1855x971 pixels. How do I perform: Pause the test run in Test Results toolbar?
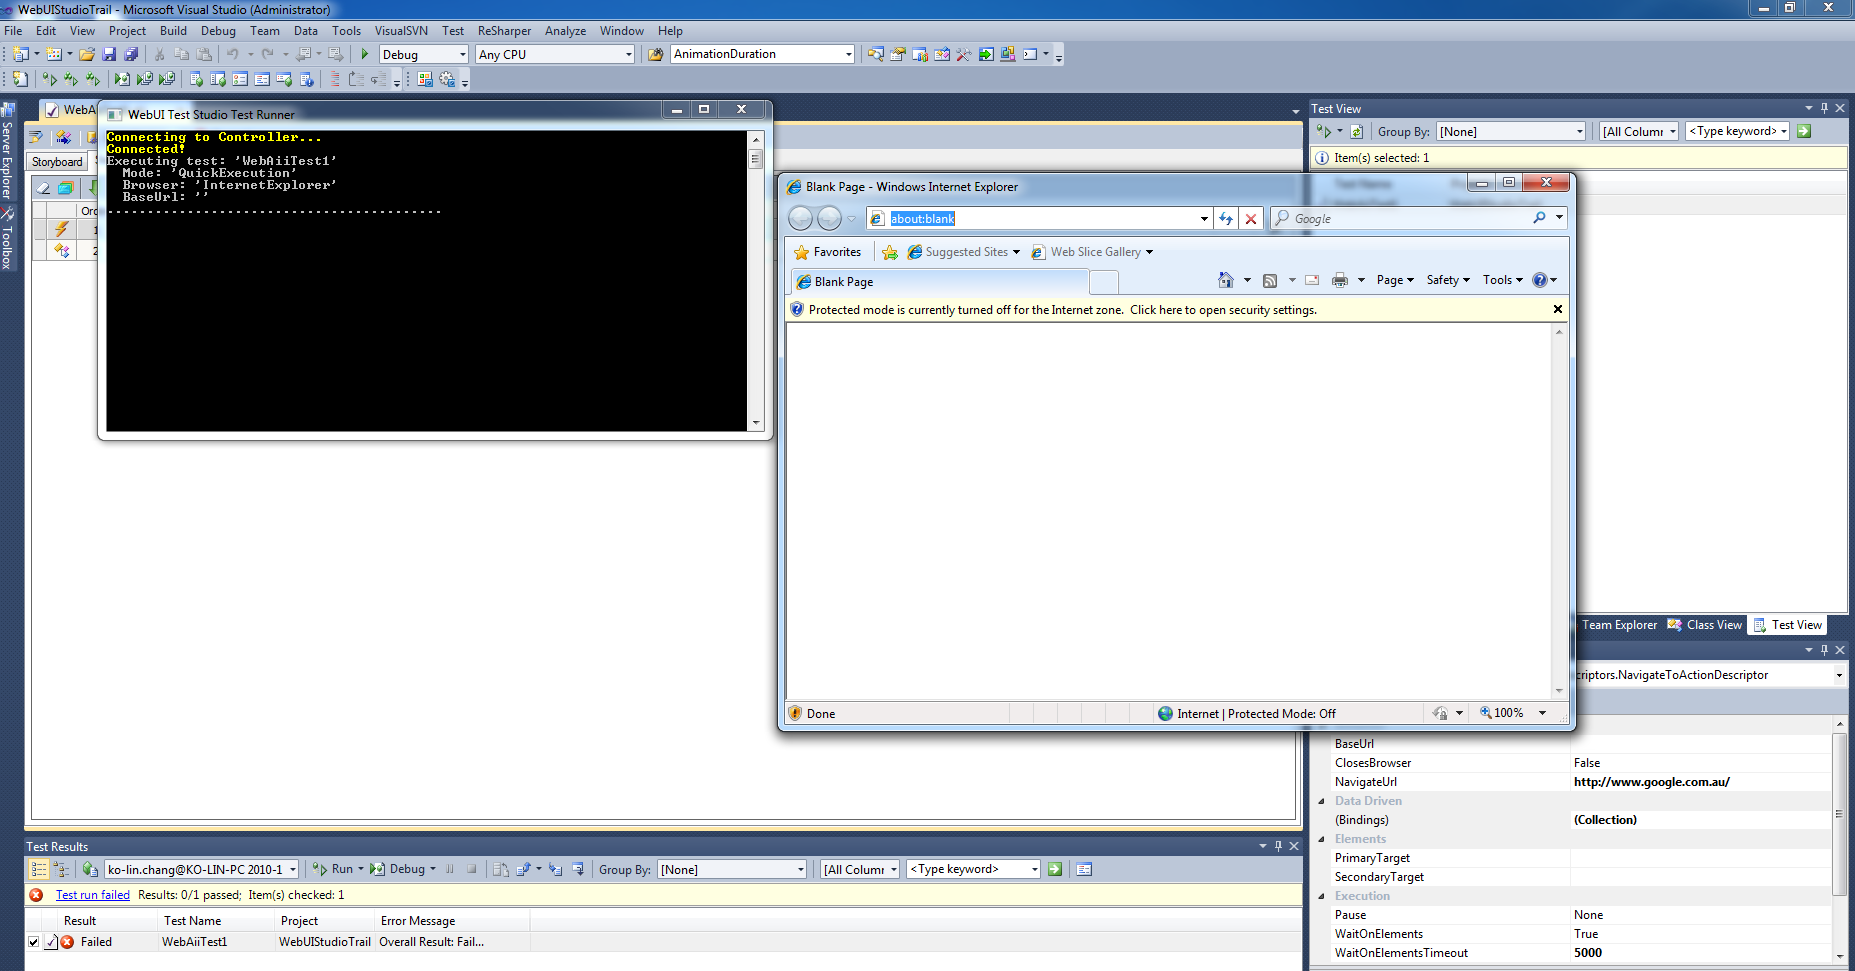pos(450,869)
